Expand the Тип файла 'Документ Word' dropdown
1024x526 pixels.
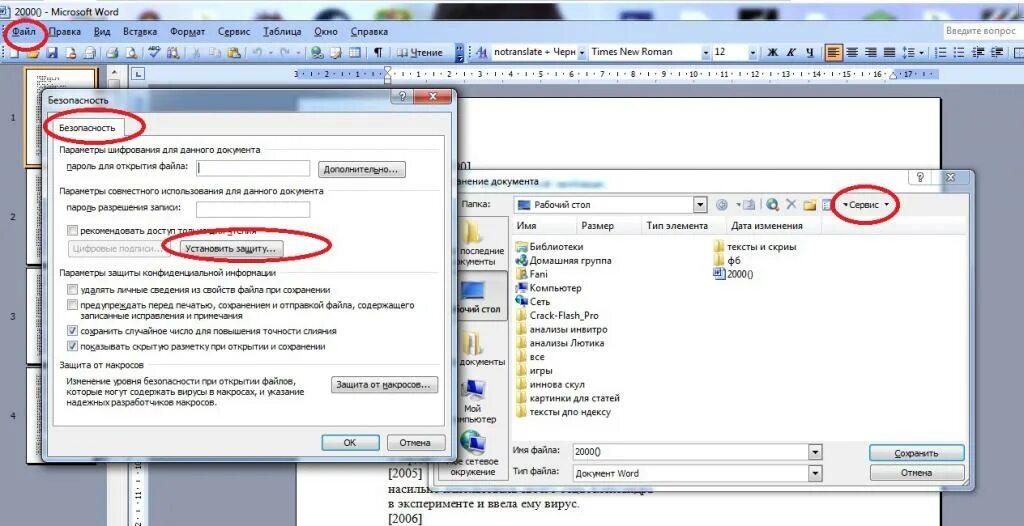click(814, 473)
